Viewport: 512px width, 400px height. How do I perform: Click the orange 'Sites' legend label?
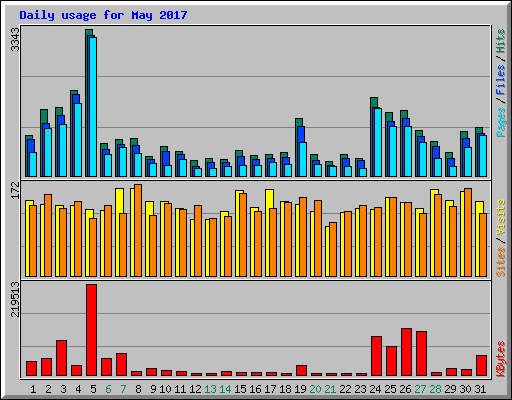click(x=501, y=262)
